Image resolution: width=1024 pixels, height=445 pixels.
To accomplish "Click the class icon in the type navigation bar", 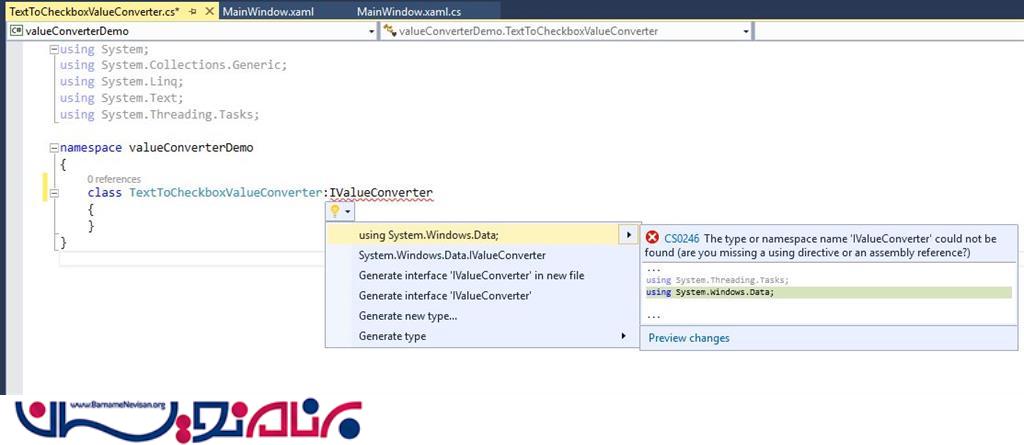I will click(389, 31).
